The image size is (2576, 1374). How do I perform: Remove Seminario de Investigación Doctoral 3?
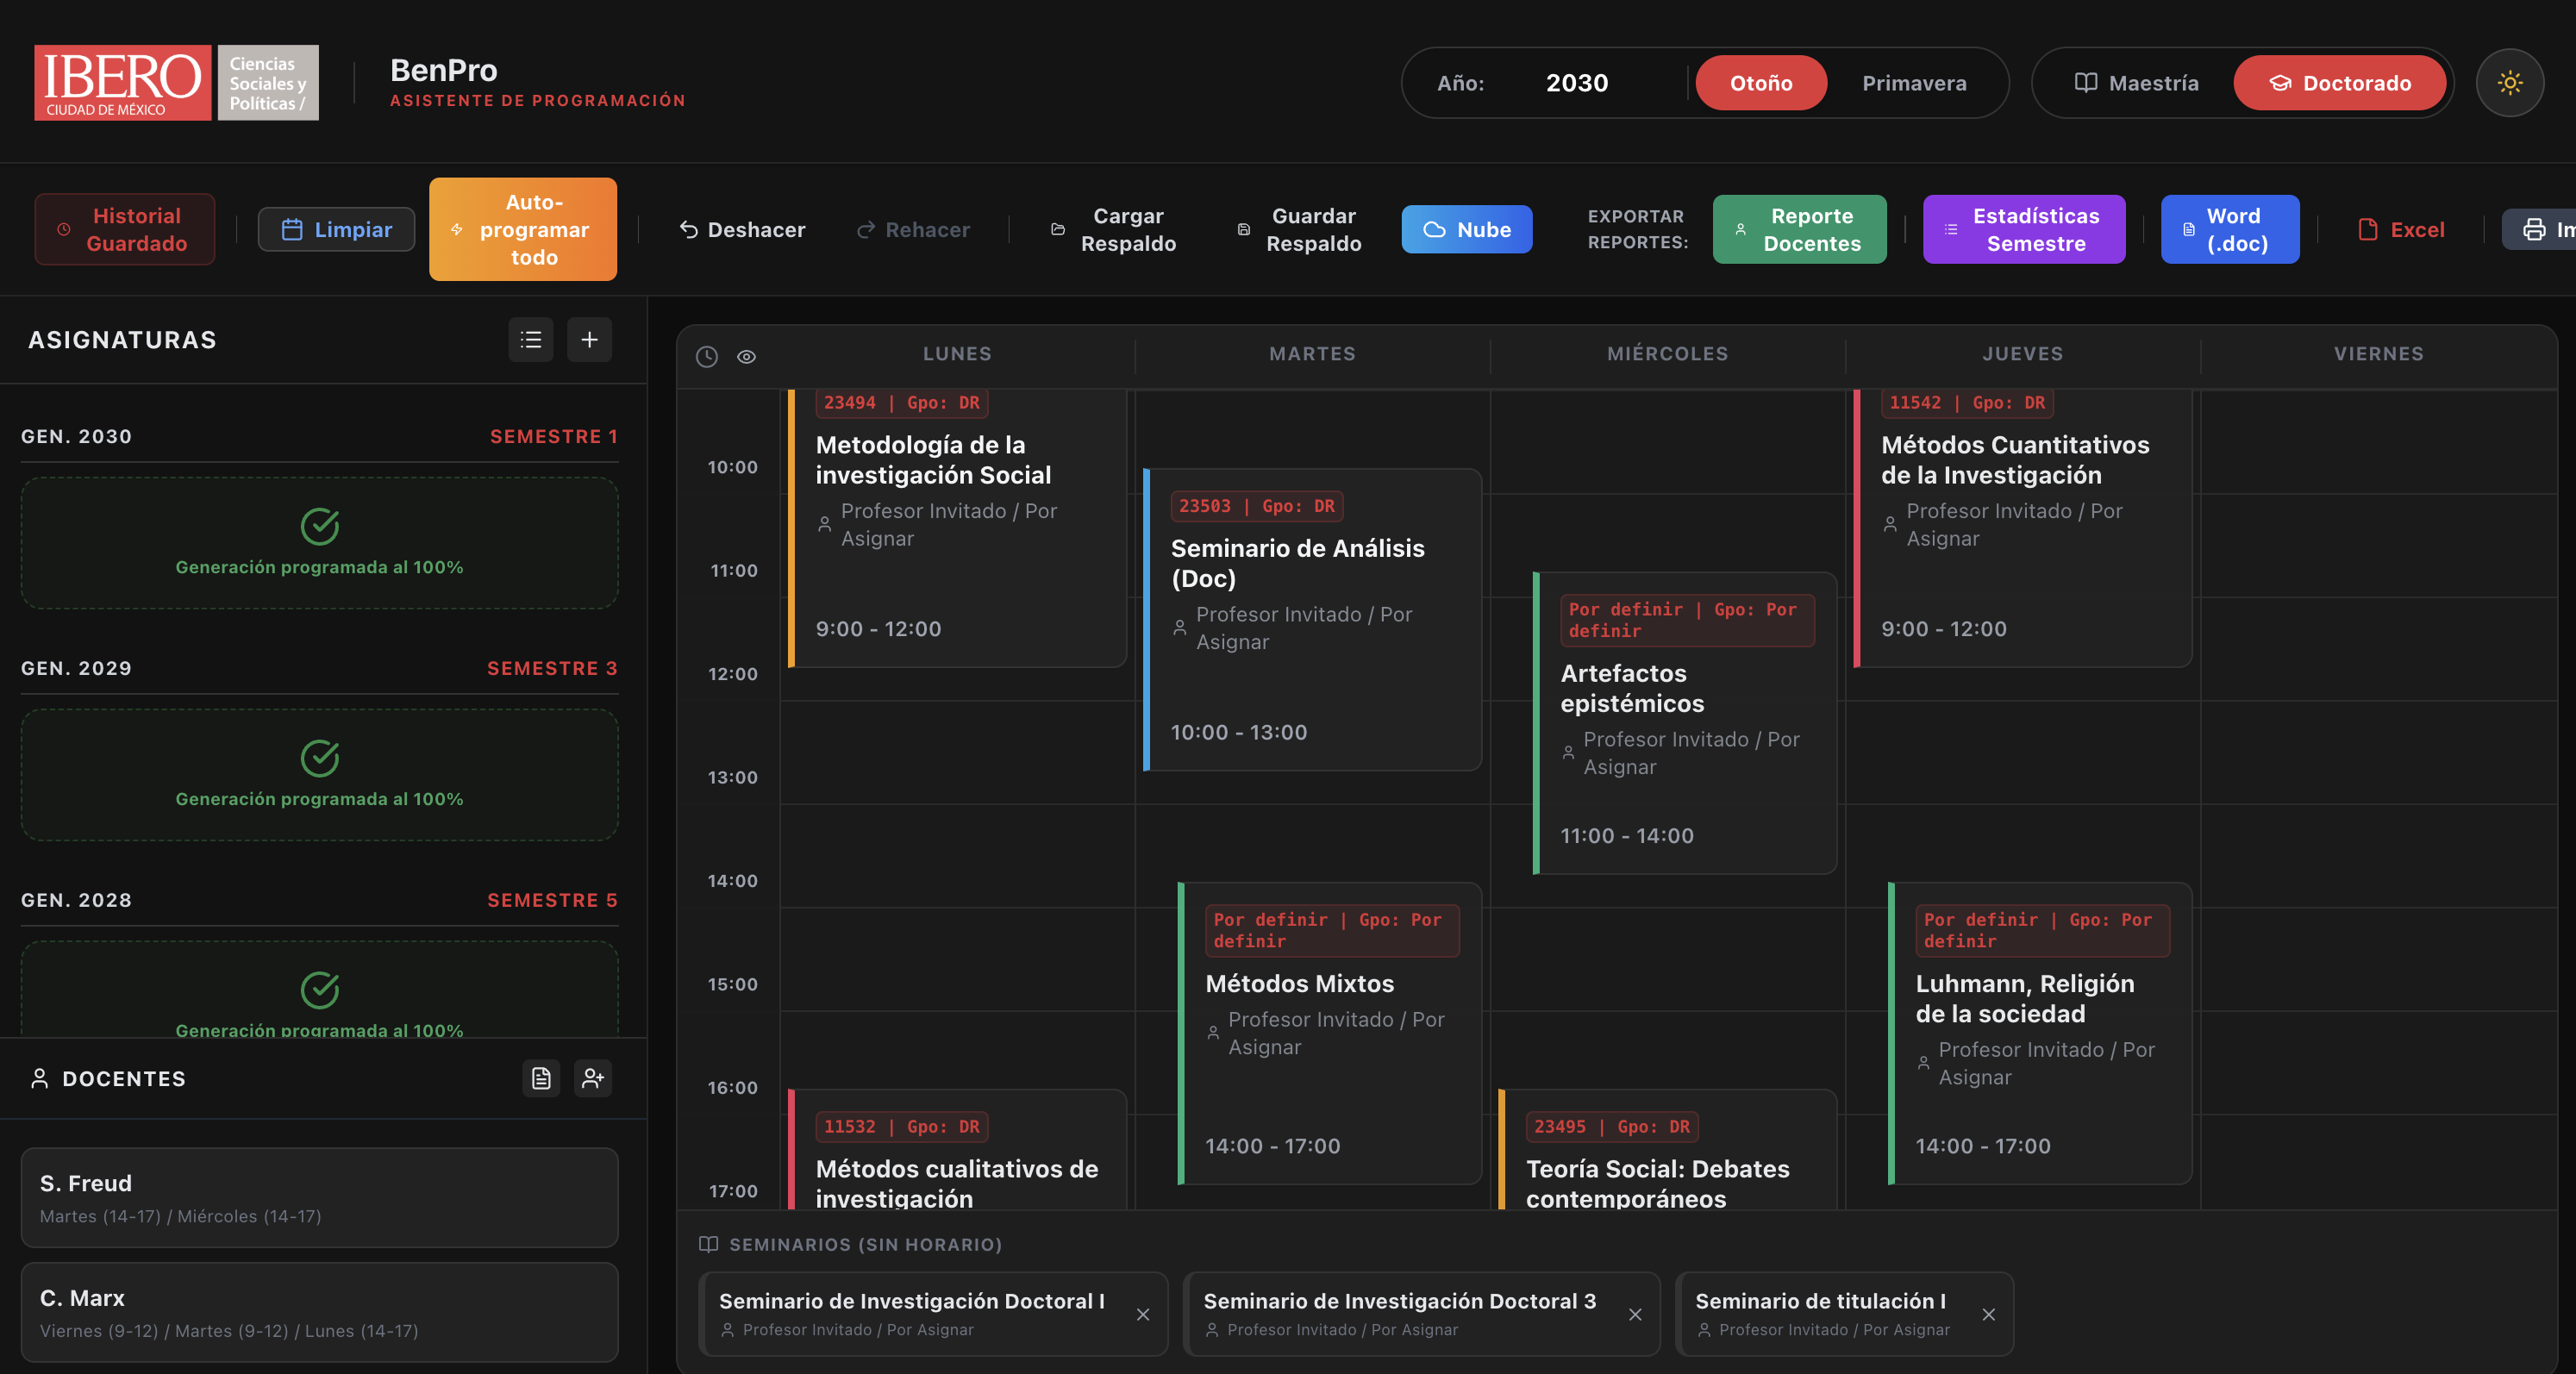tap(1635, 1314)
